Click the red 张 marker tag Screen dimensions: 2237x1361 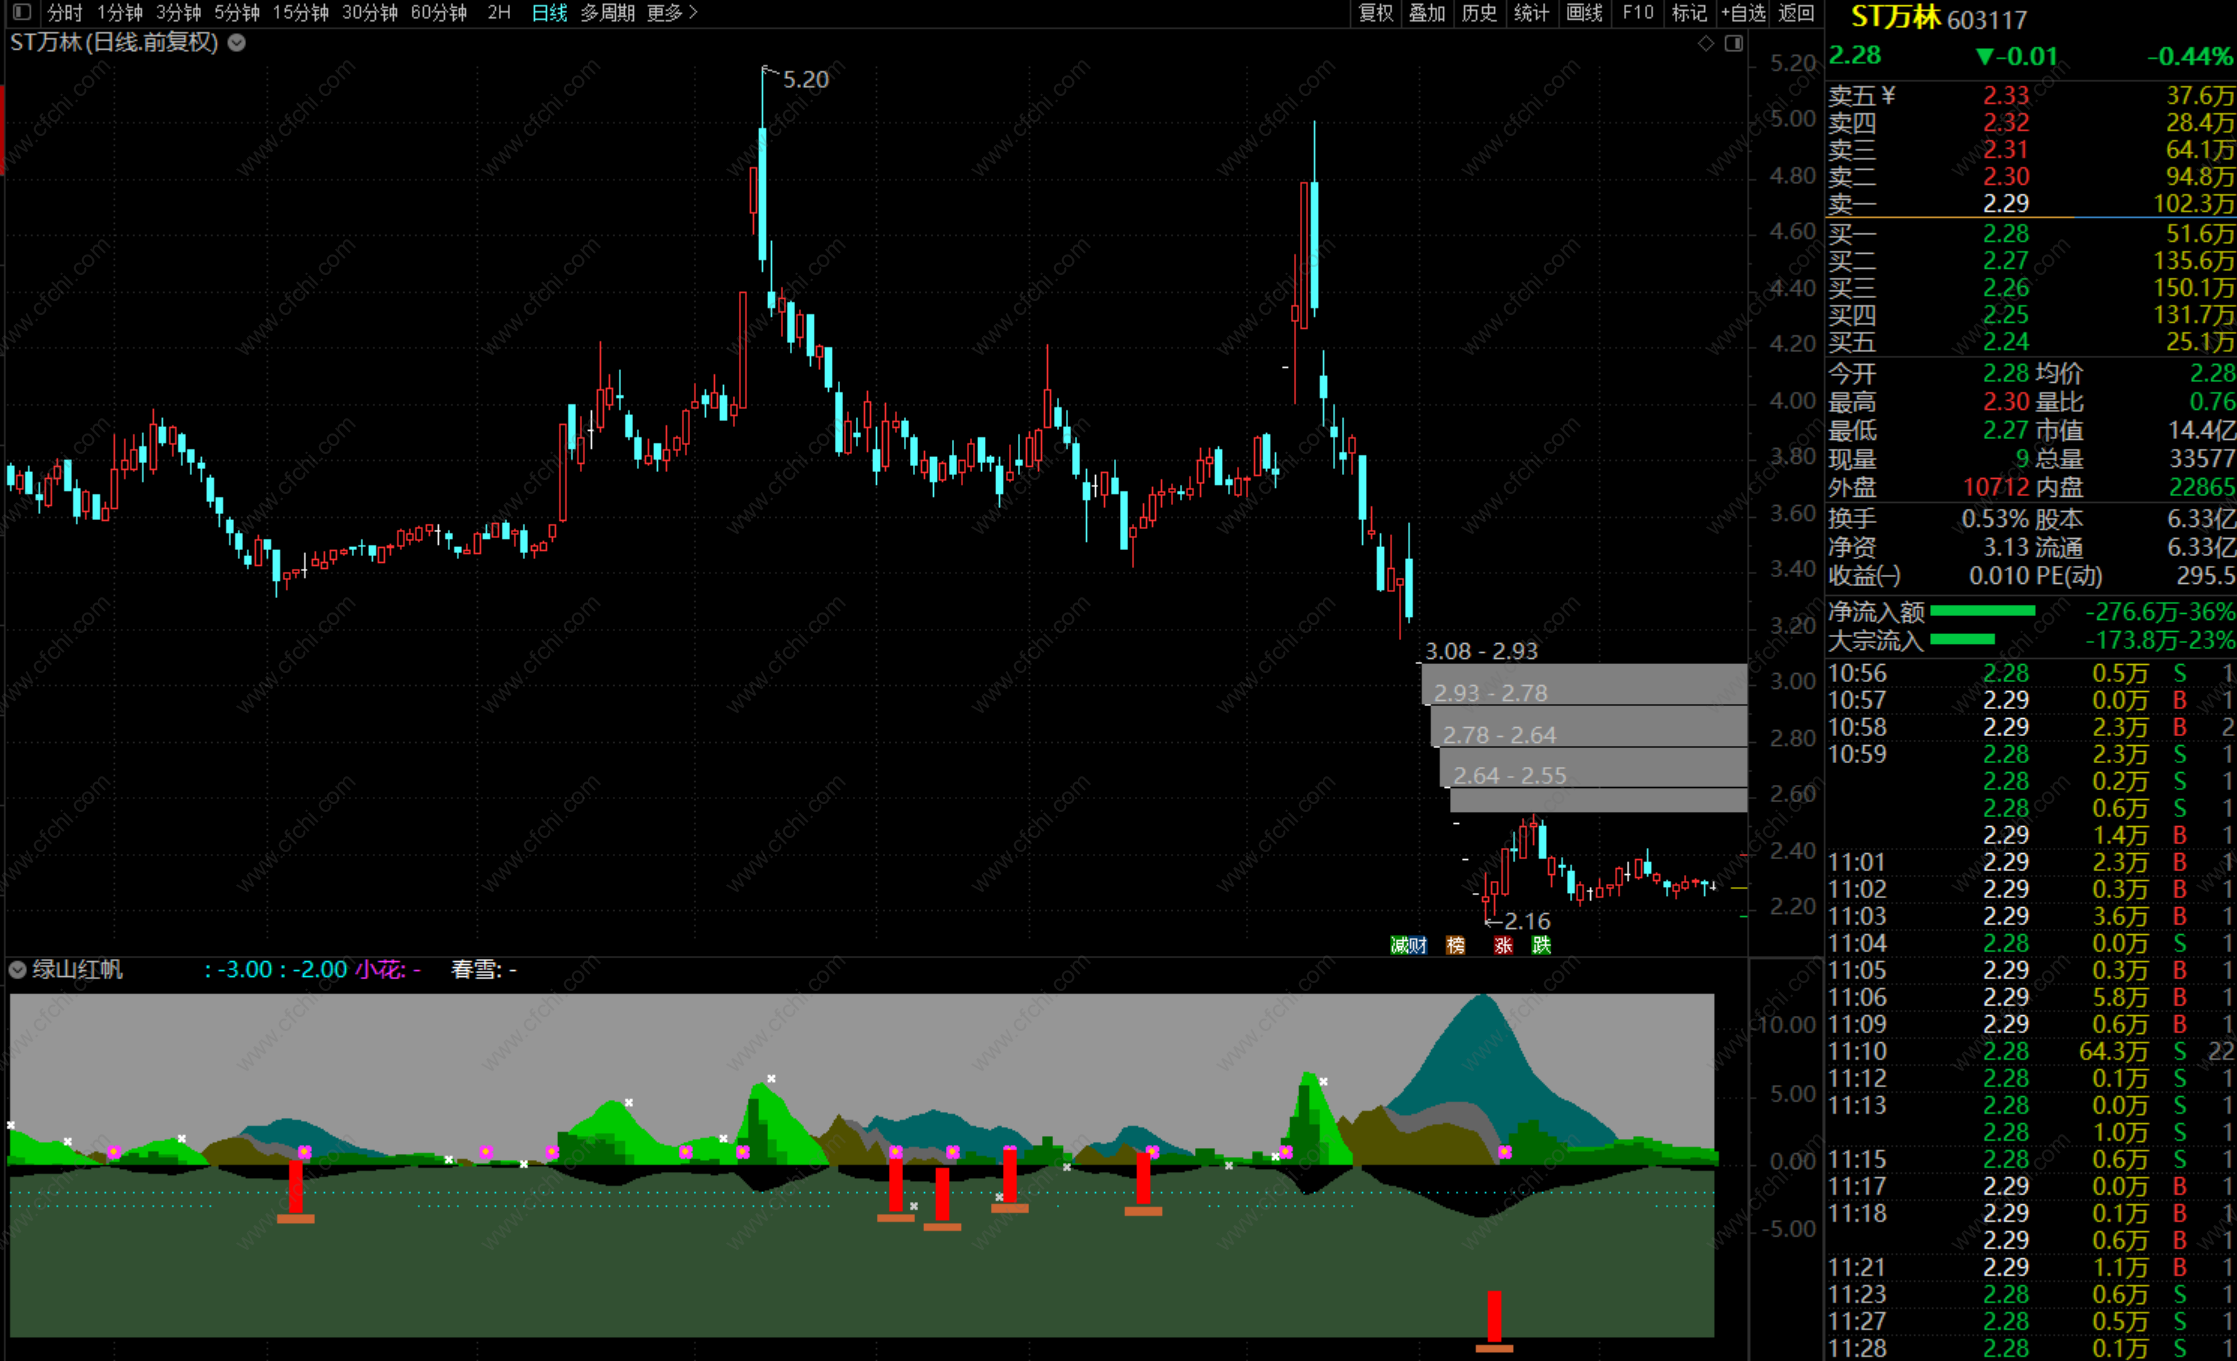pyautogui.click(x=1503, y=945)
